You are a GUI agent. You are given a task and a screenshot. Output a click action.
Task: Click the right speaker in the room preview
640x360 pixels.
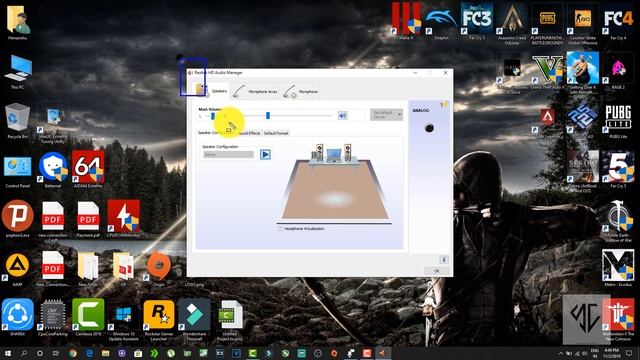(x=348, y=152)
